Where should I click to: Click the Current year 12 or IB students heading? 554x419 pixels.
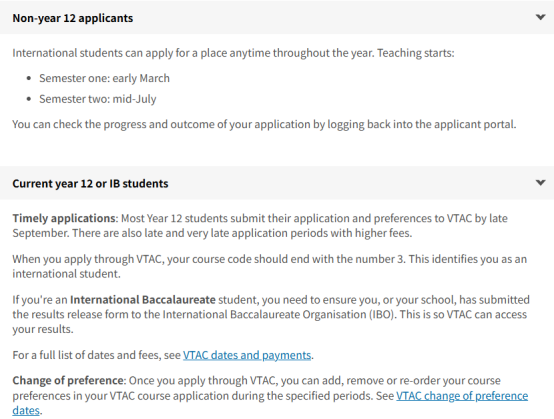[x=90, y=184]
